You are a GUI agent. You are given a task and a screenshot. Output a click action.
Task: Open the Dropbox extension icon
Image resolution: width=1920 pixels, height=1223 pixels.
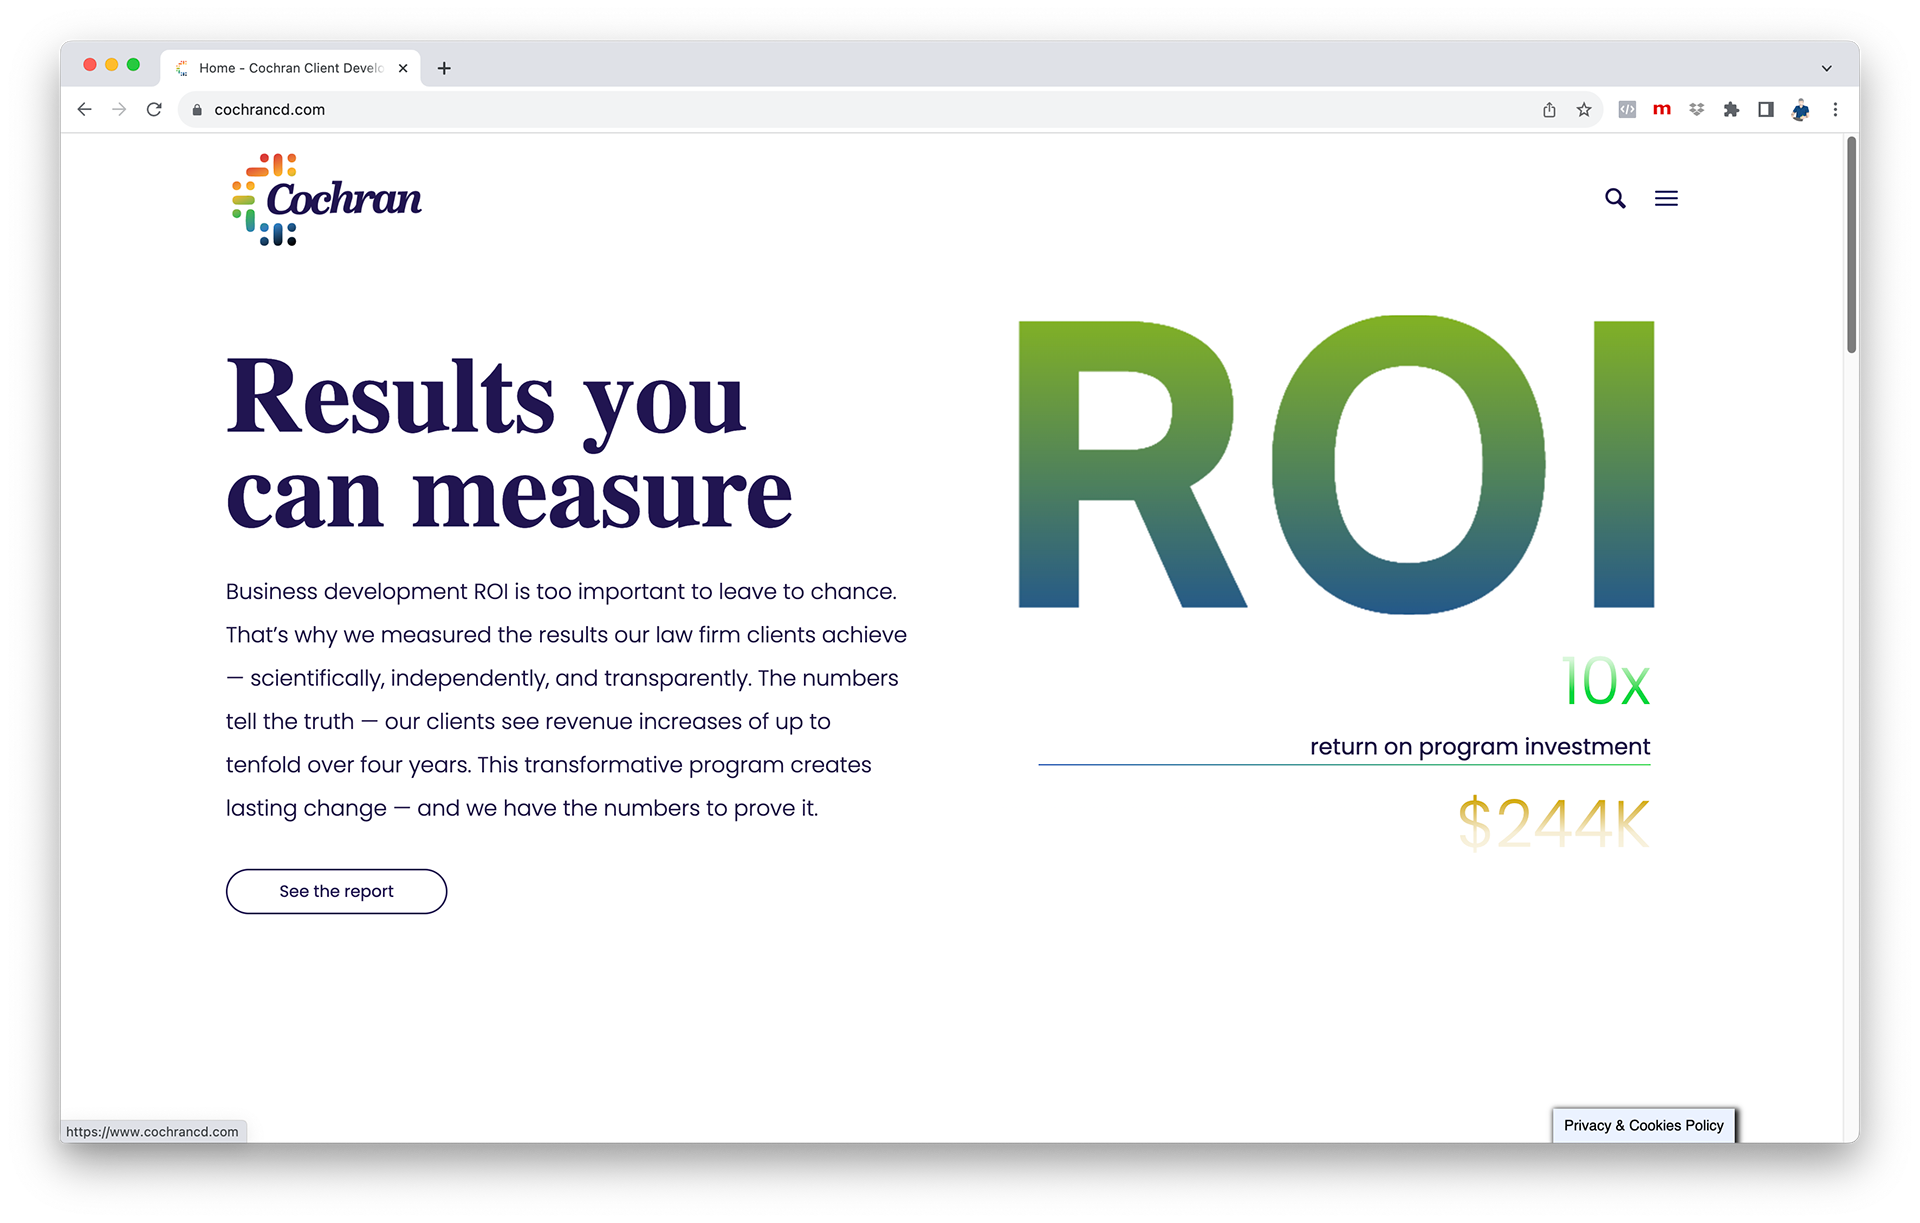1697,110
